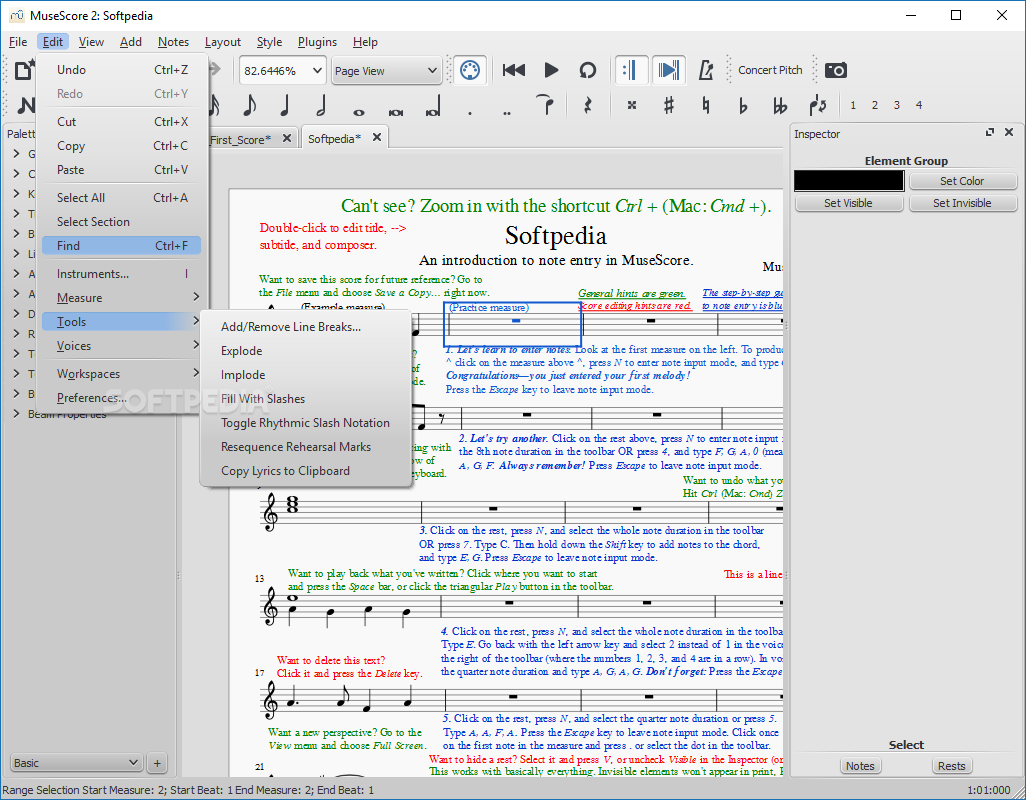This screenshot has width=1026, height=800.
Task: Choose Explode from Tools submenu
Action: (306, 351)
